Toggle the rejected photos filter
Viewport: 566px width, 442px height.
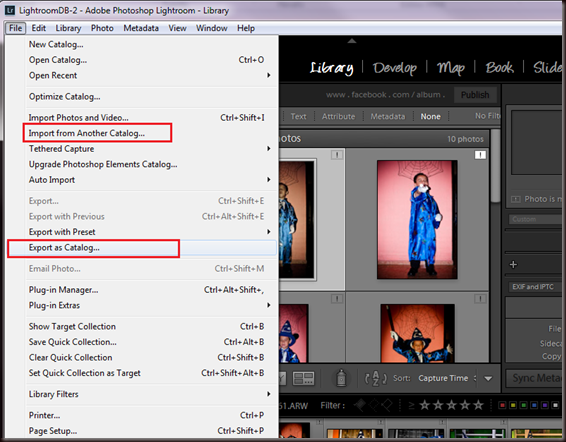pyautogui.click(x=387, y=406)
